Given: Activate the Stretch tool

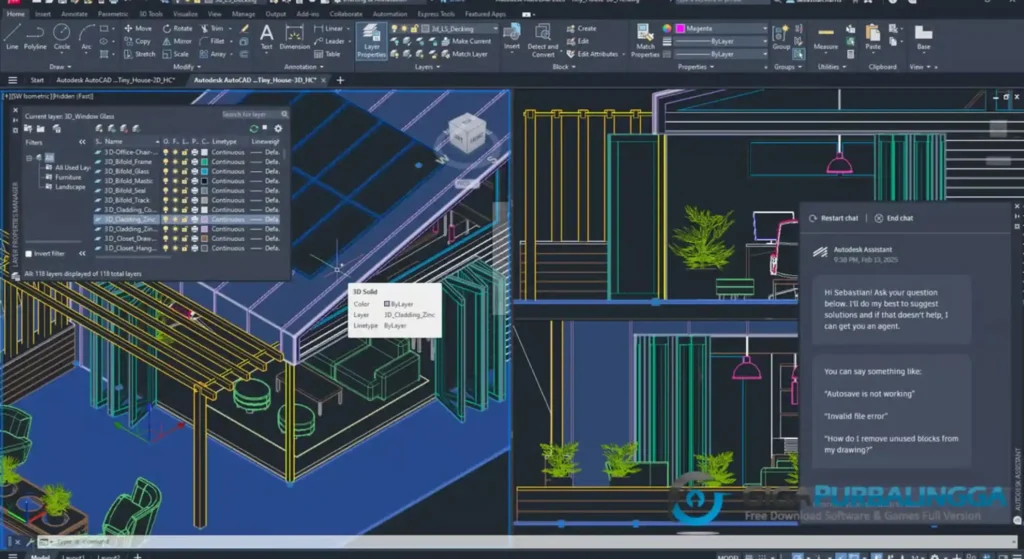Looking at the screenshot, I should (x=139, y=54).
